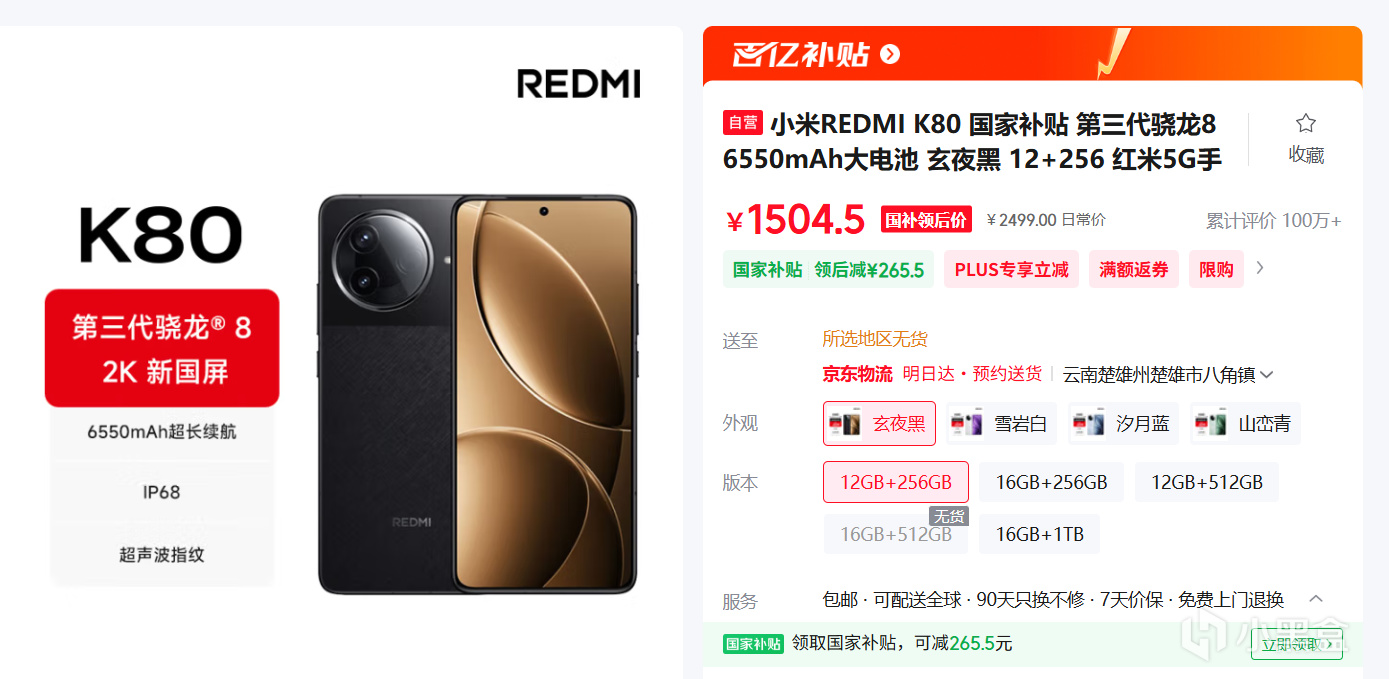Viewport: 1389px width, 679px height.
Task: Click the star favorite icon
Action: pyautogui.click(x=1306, y=124)
